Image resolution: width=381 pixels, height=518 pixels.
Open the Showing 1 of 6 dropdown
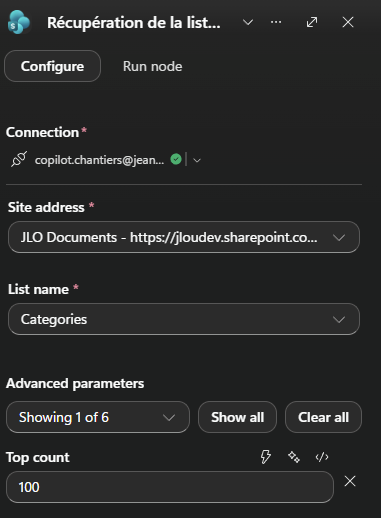click(x=98, y=417)
